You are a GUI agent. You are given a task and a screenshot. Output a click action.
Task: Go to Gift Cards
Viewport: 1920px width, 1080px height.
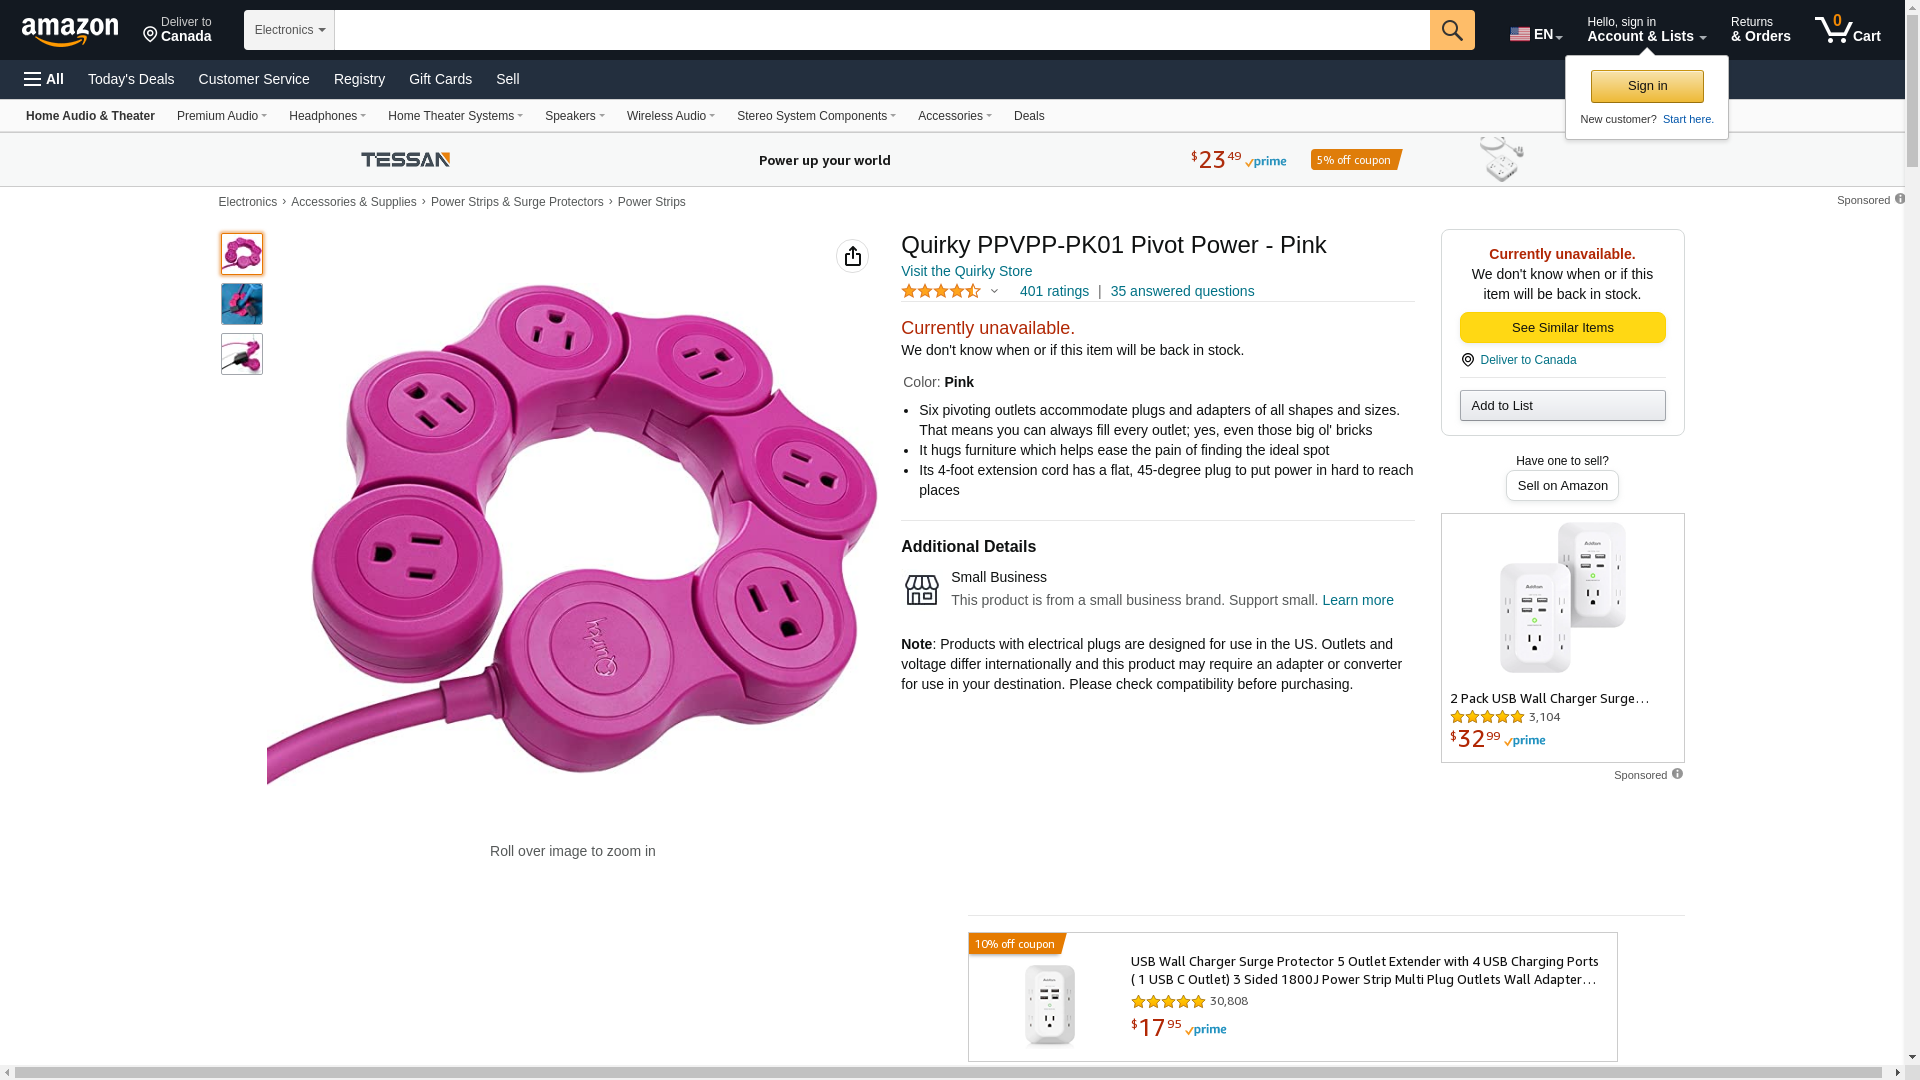pos(440,79)
